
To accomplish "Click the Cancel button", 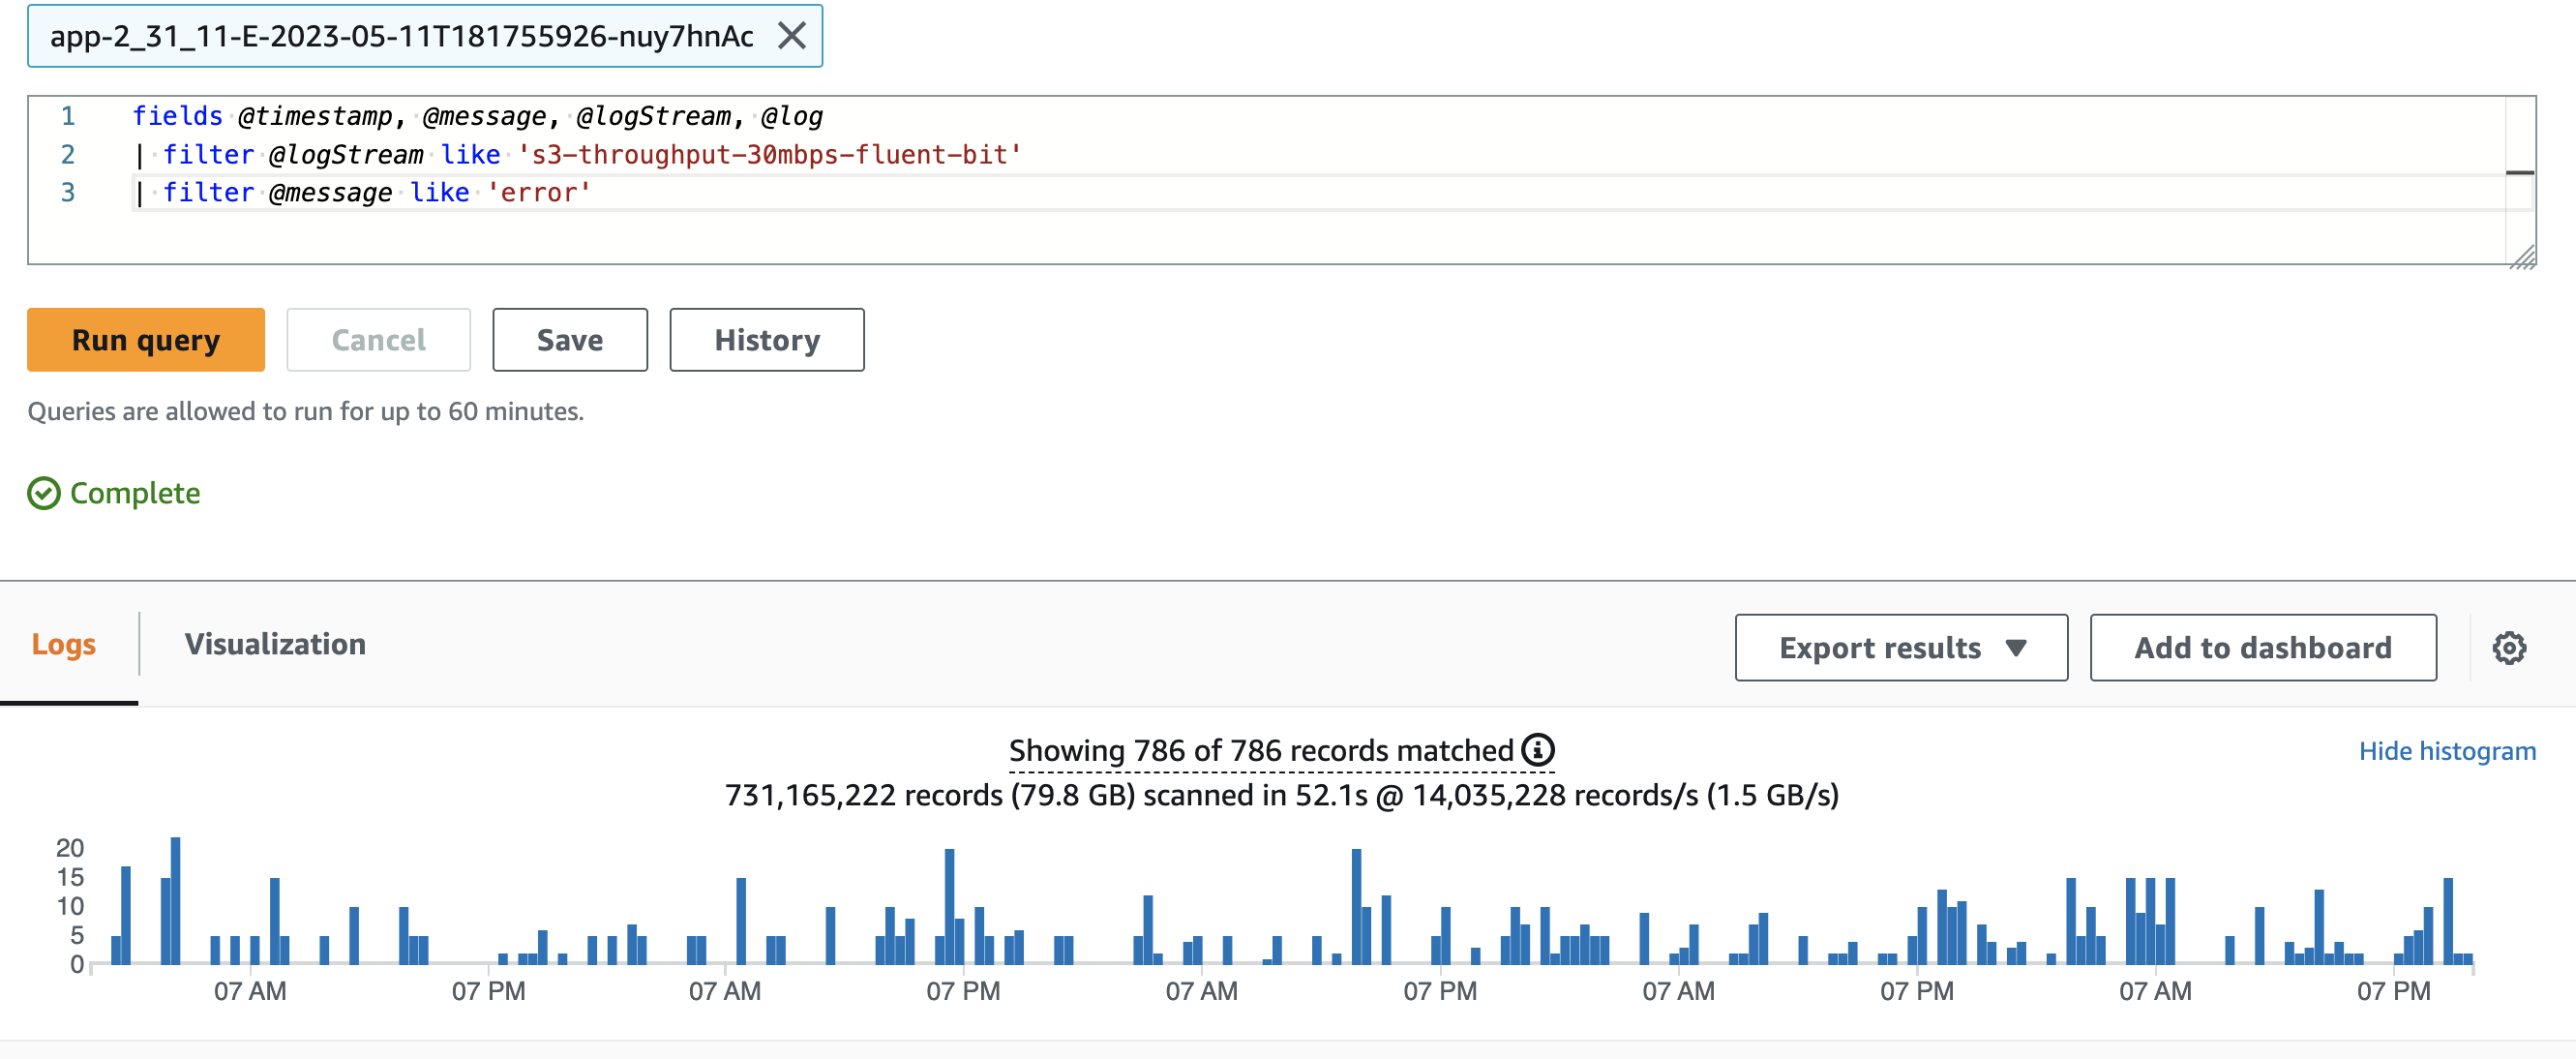I will click(x=378, y=340).
